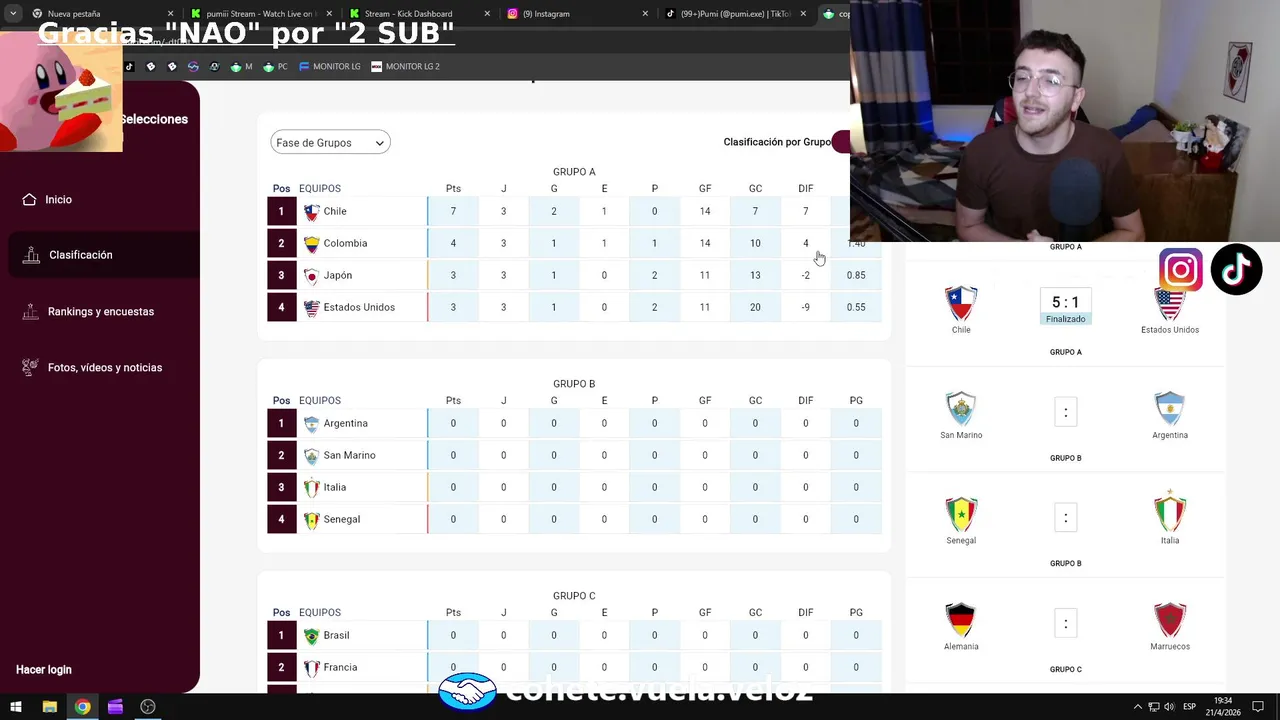Click Pts column header in Grupo A
This screenshot has height=720, width=1280.
tap(453, 188)
